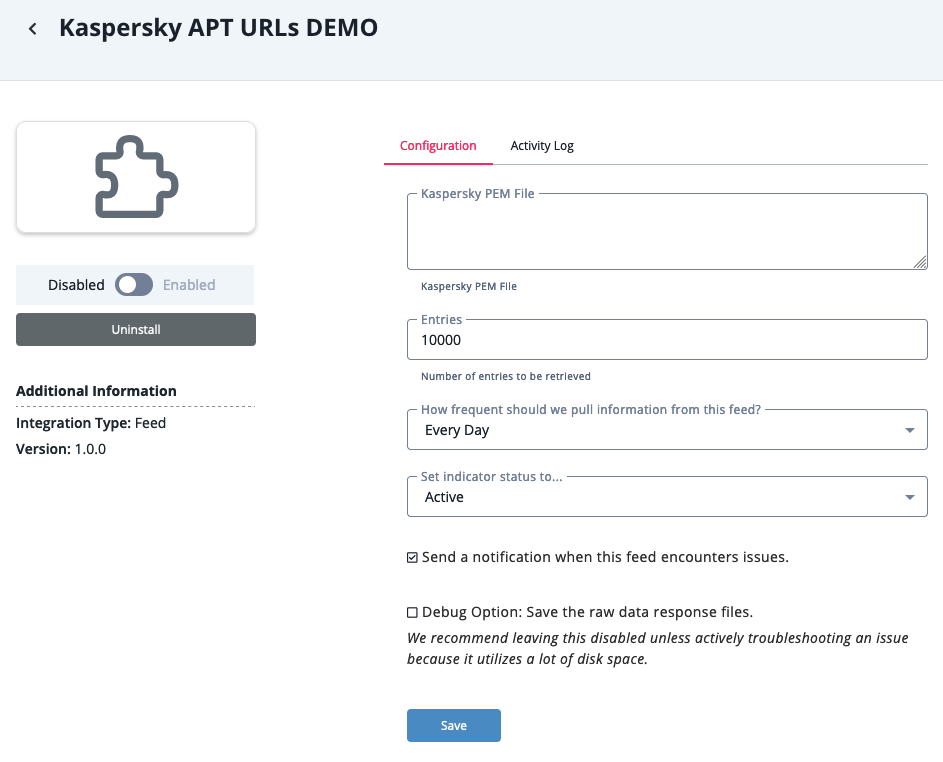Click the Version: 1.0.0 text
This screenshot has height=762, width=943.
tap(61, 449)
